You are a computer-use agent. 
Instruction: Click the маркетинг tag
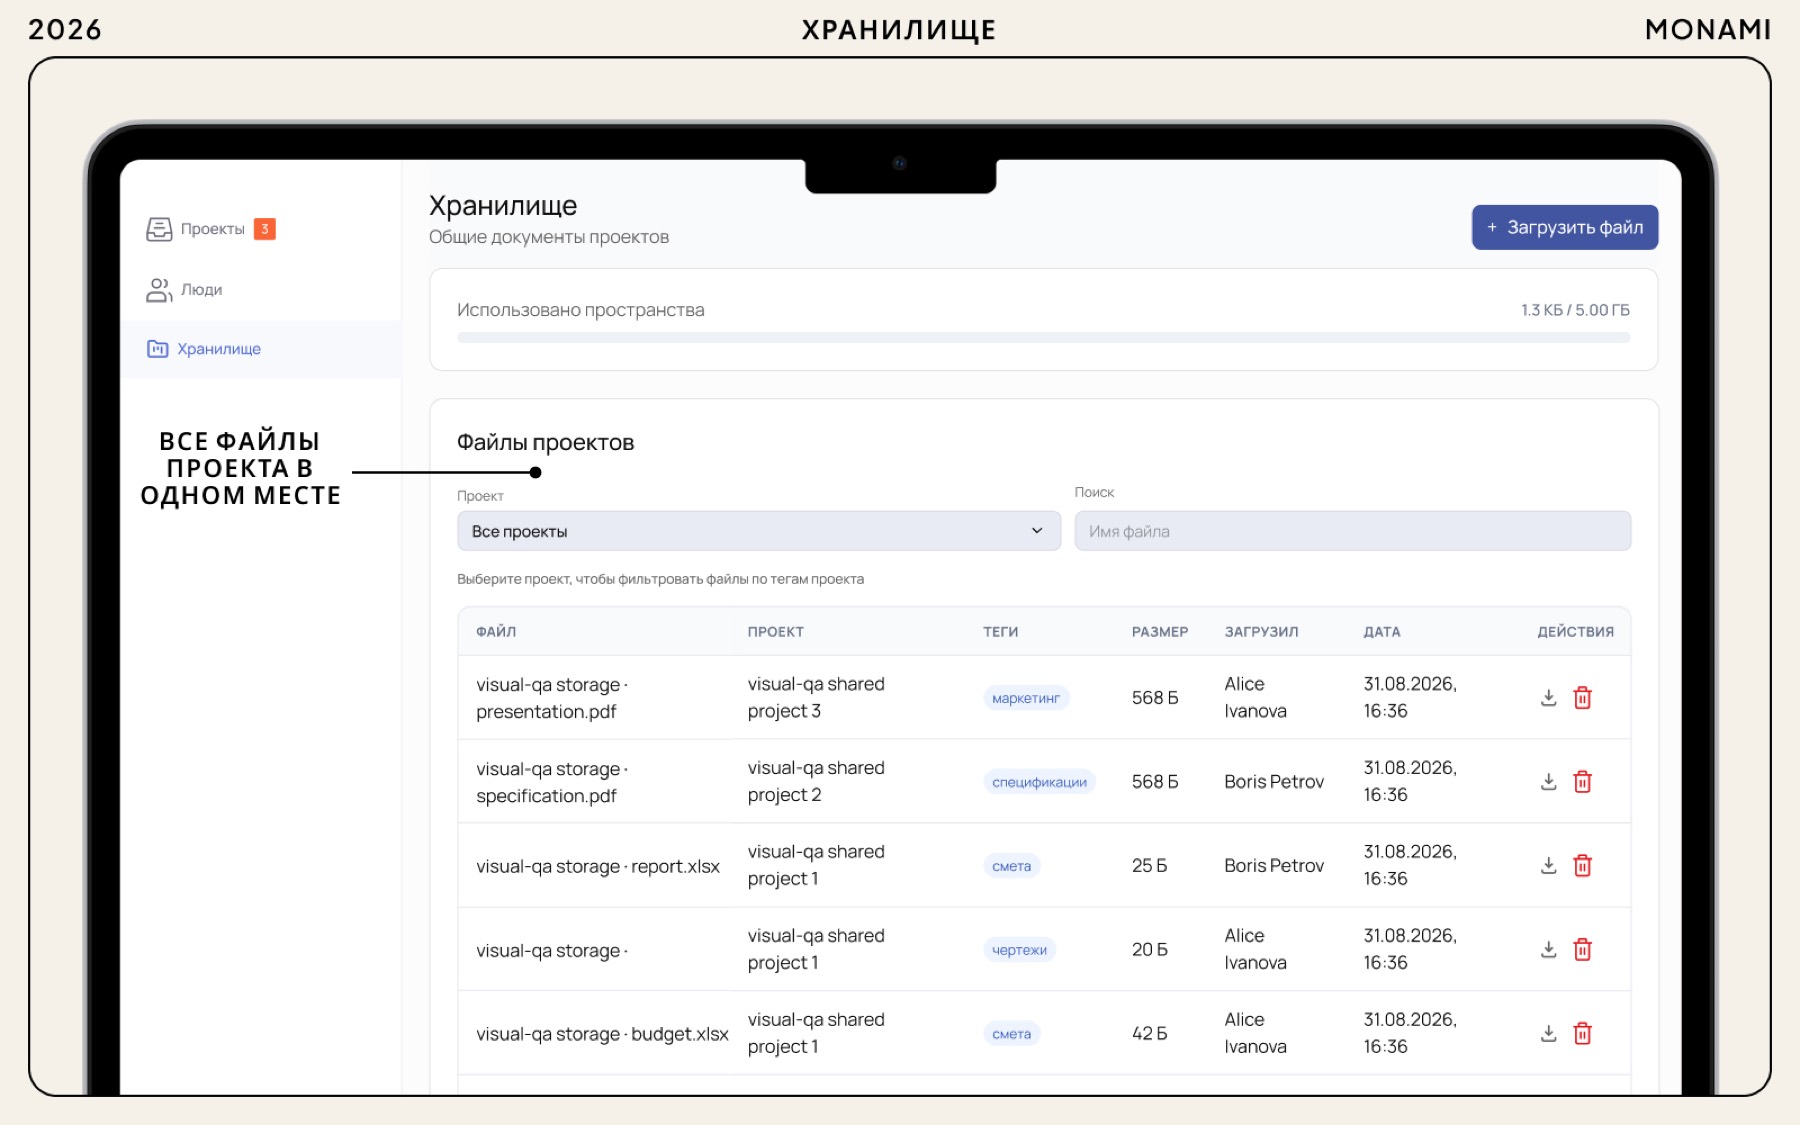(x=1025, y=698)
